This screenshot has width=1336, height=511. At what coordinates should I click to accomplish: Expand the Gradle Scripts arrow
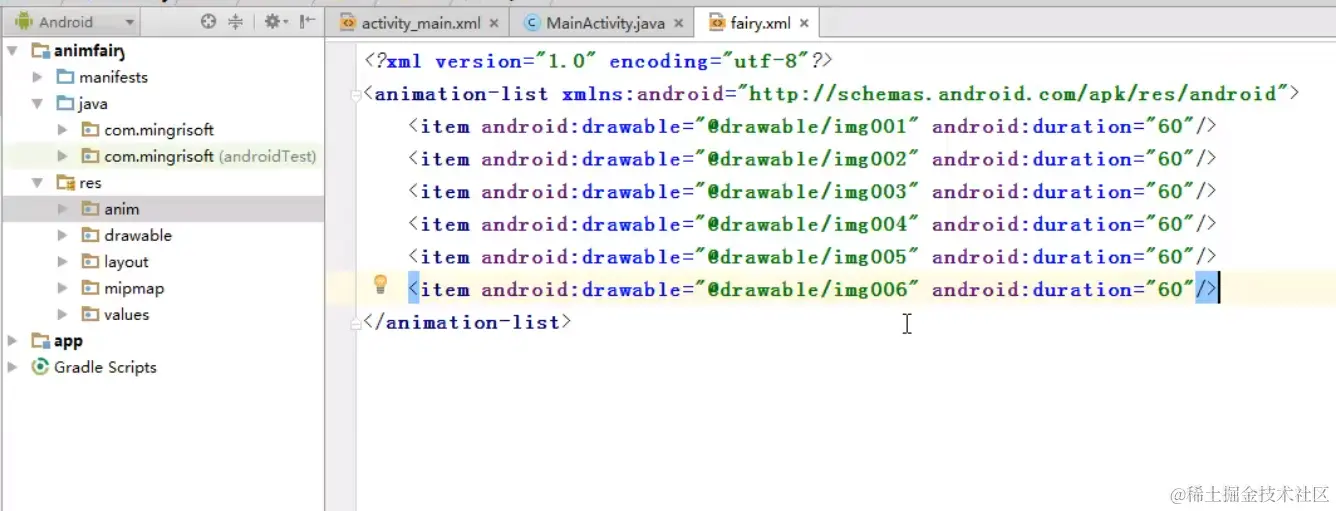12,367
